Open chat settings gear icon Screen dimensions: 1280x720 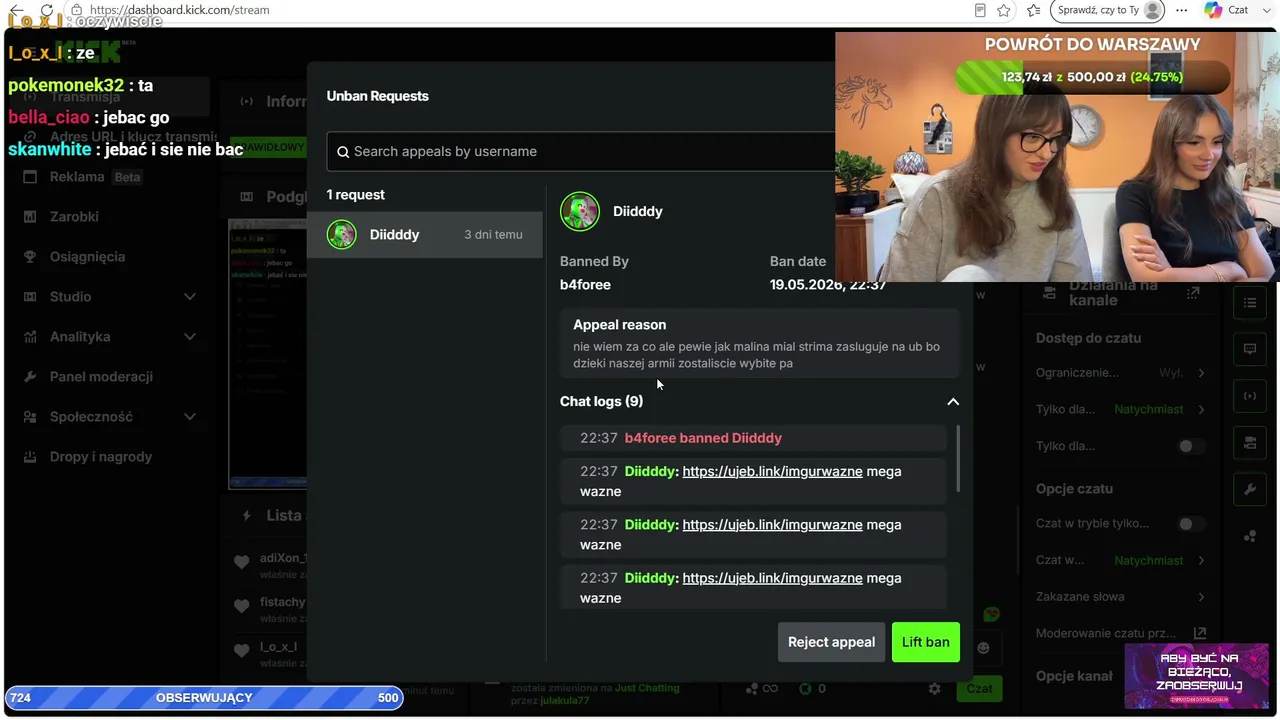[x=934, y=688]
